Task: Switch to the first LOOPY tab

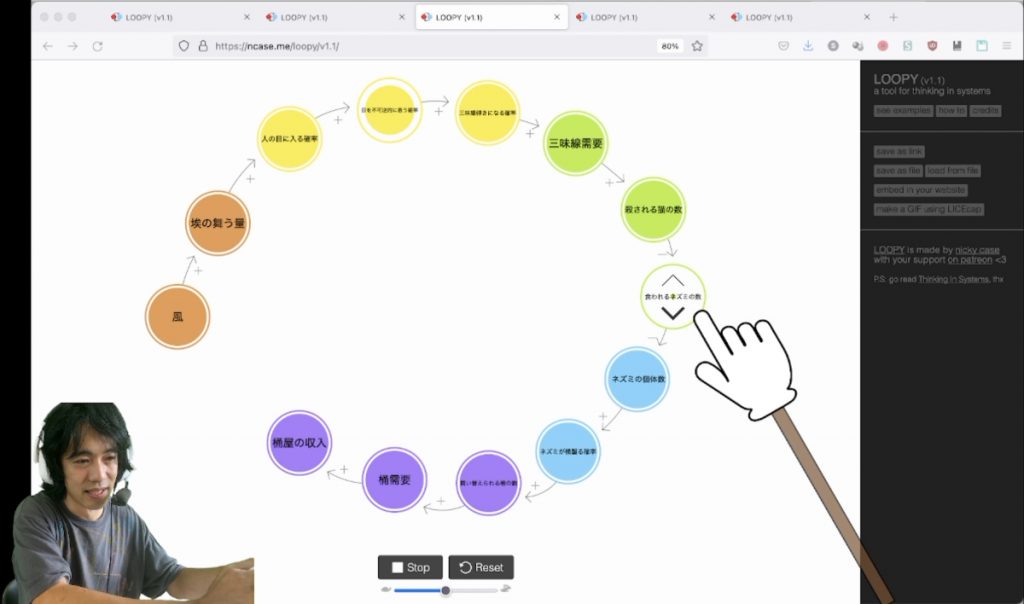Action: pyautogui.click(x=180, y=17)
